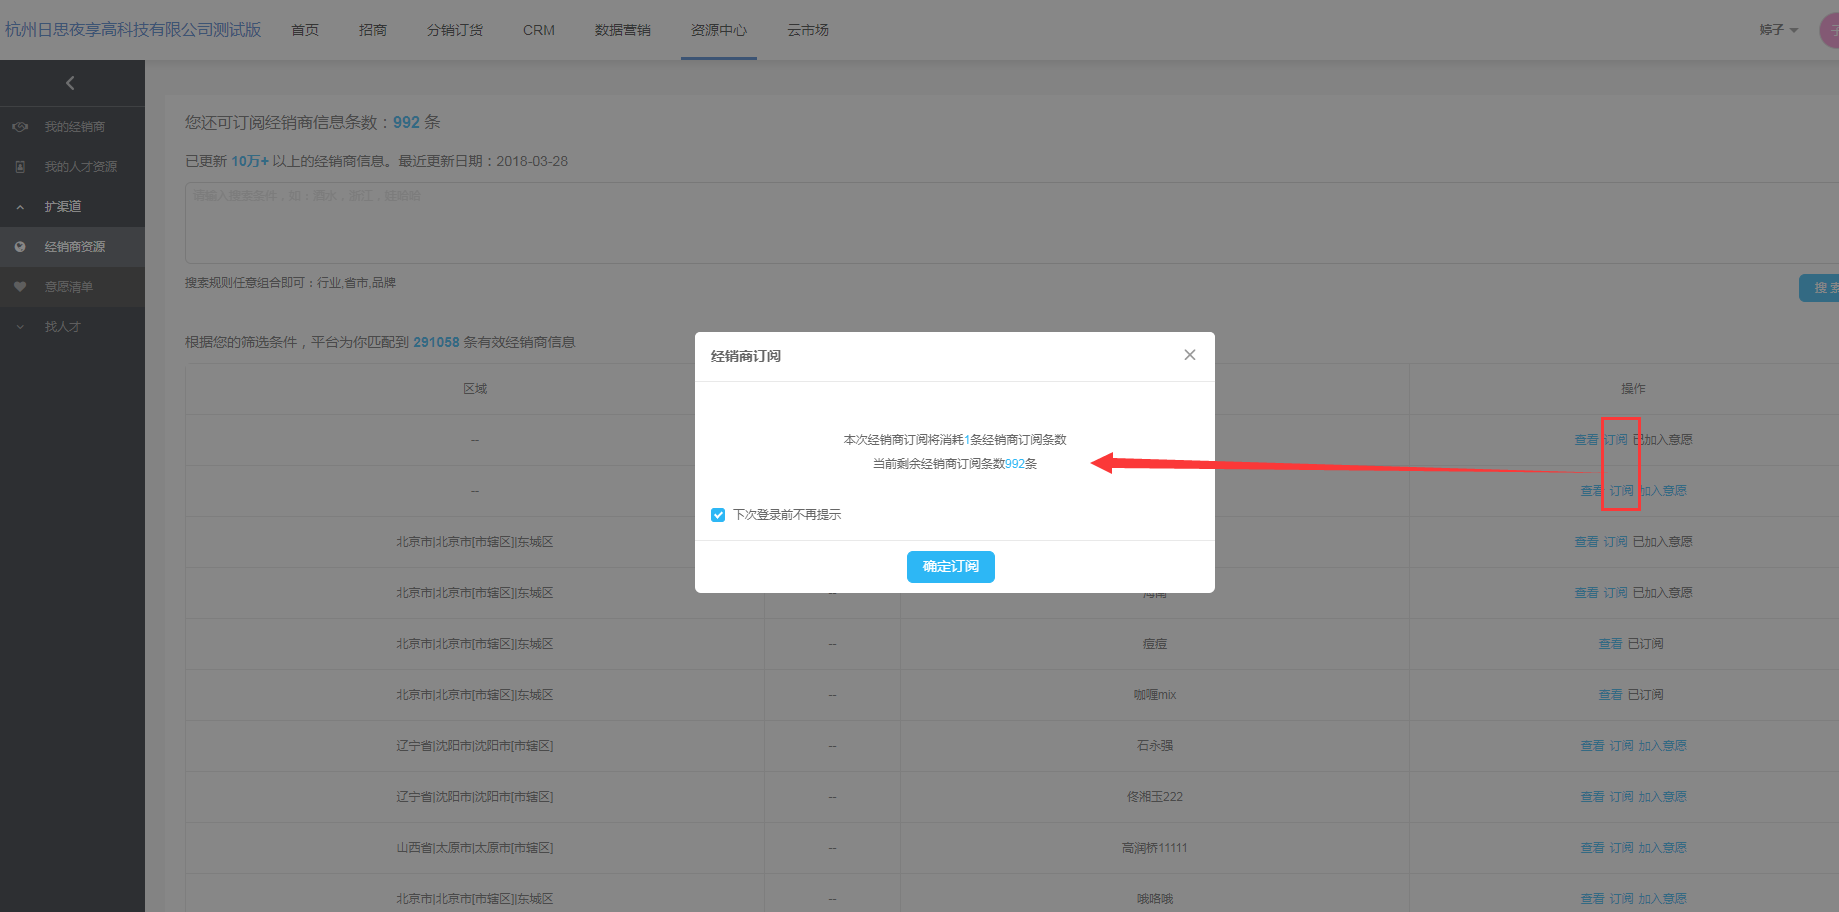Screen dimensions: 1839x912
Task: Expand the 找人才 sidebar section
Action: point(20,327)
